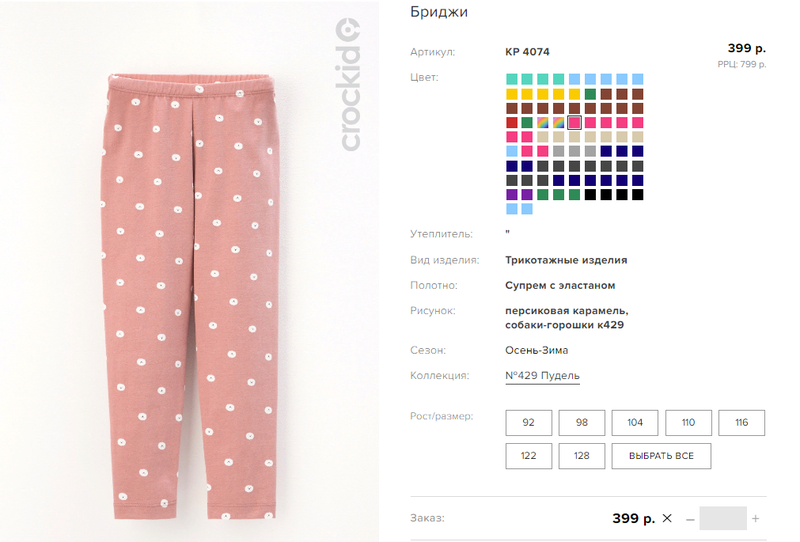Select size 128
The height and width of the screenshot is (542, 800).
582,456
